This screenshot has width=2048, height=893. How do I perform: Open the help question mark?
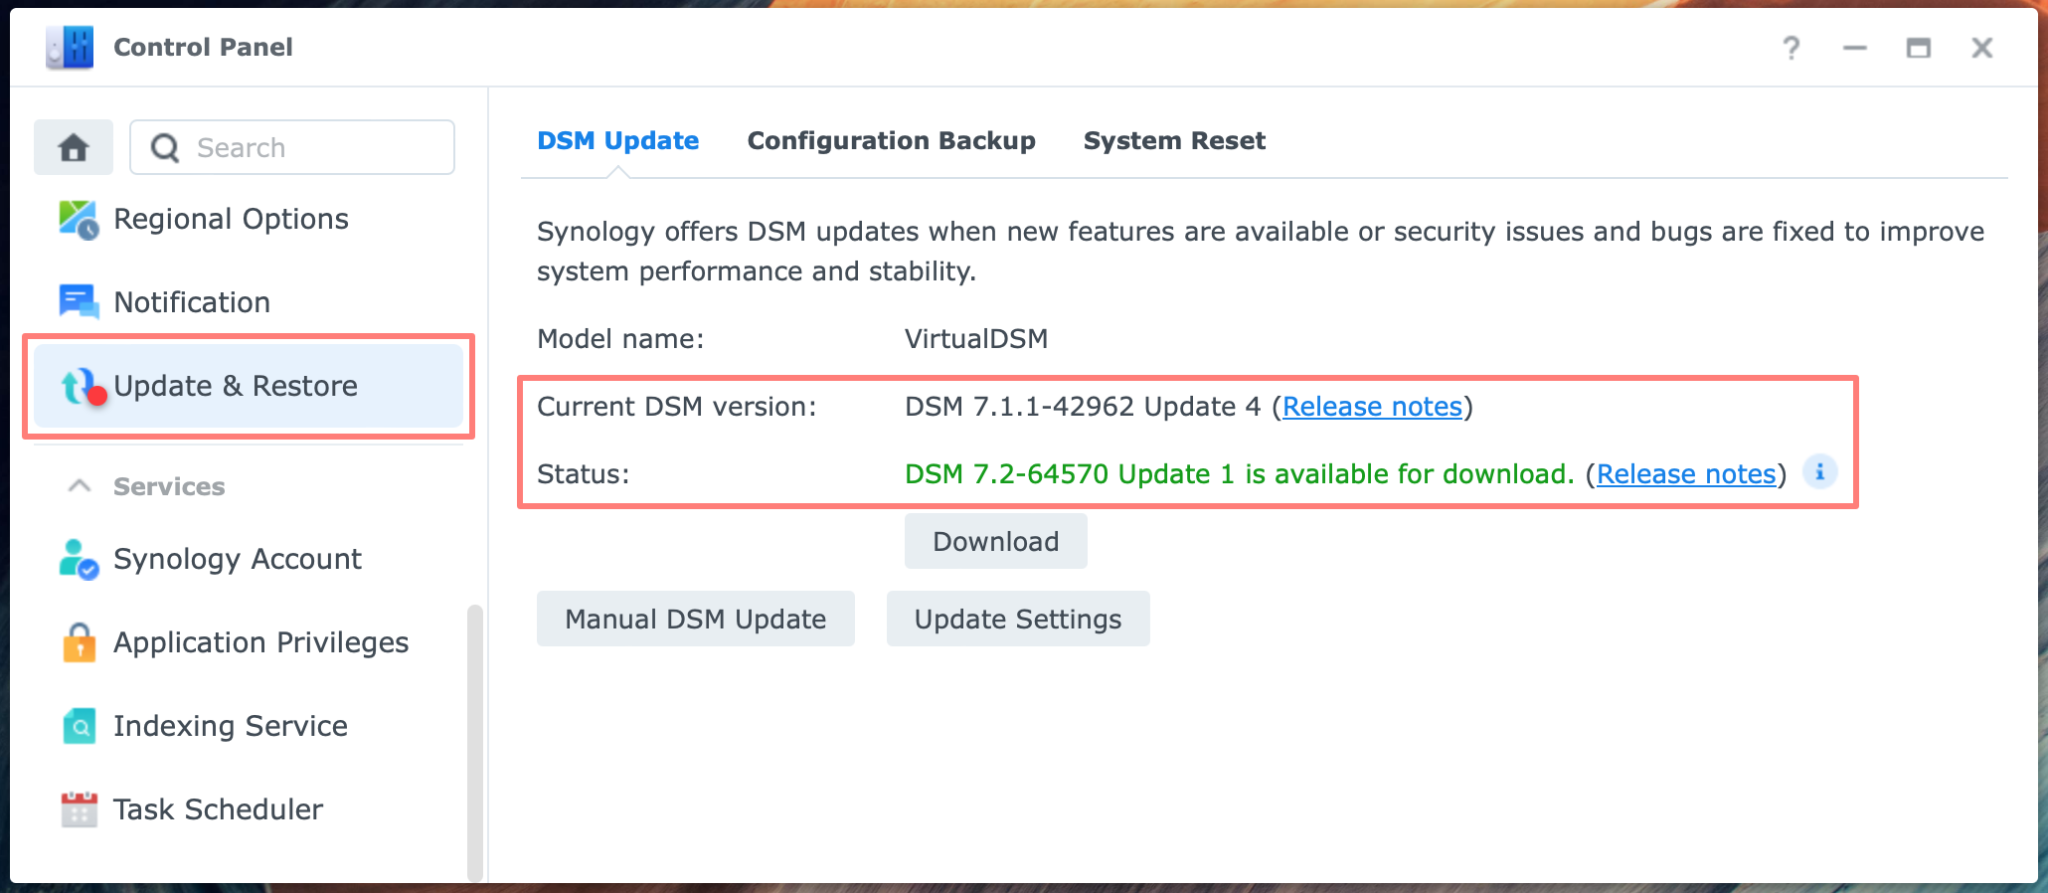click(x=1791, y=47)
